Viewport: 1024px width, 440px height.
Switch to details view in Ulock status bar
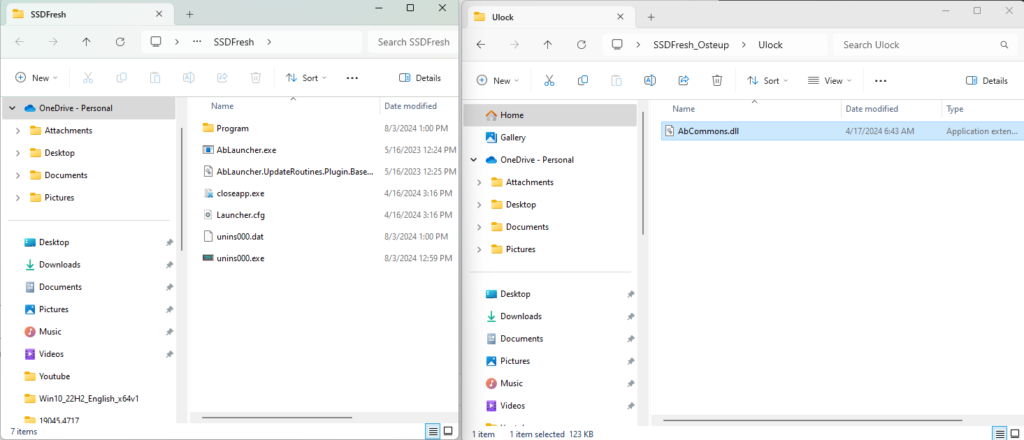click(x=998, y=432)
